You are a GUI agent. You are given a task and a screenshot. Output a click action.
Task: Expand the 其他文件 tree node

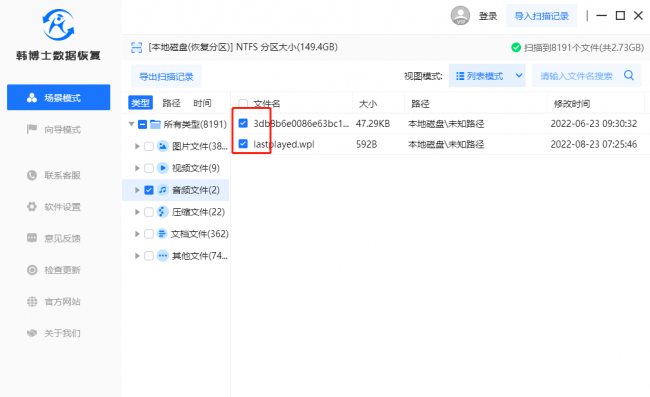pos(137,256)
